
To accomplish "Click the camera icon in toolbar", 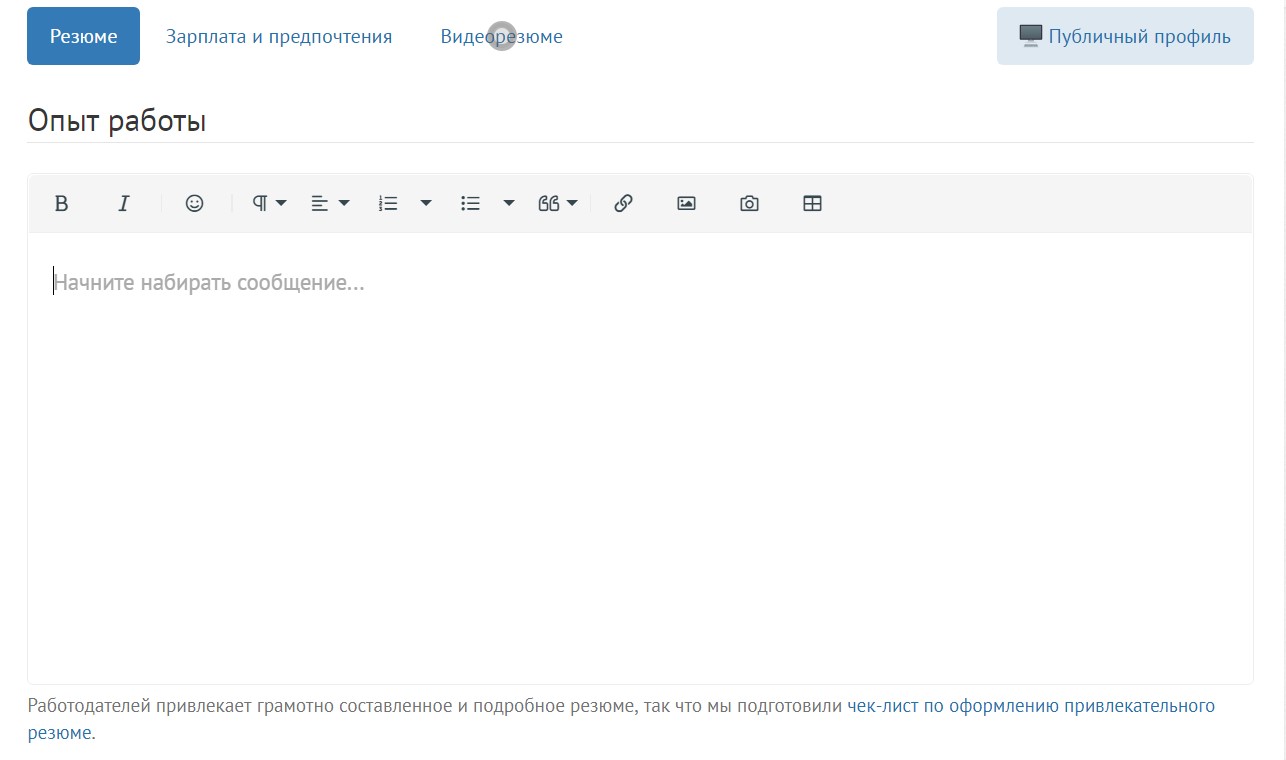I will 749,203.
